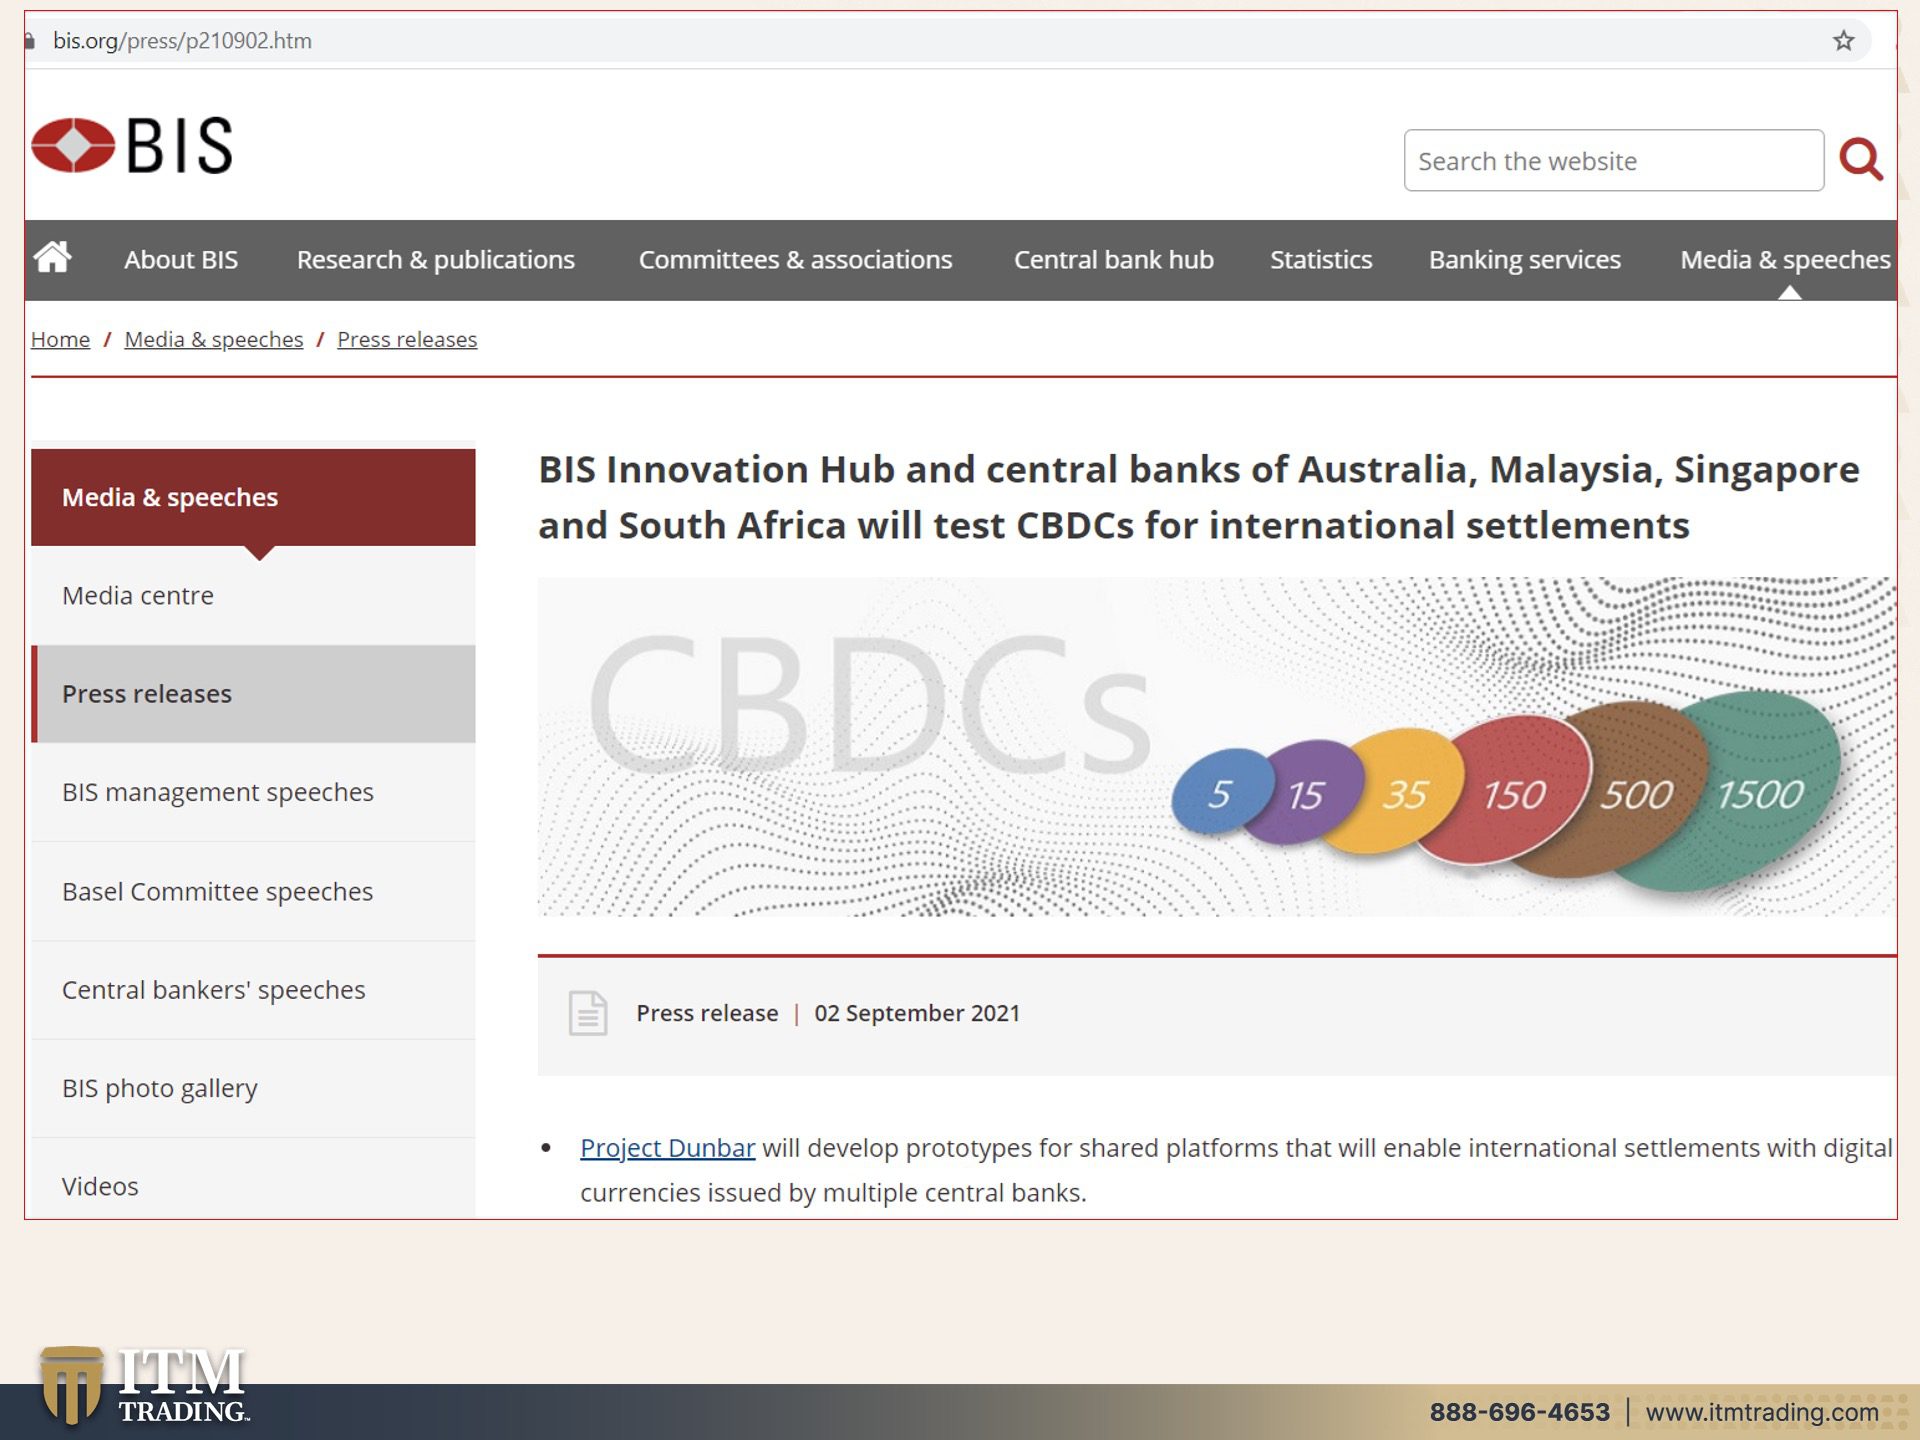Viewport: 1920px width, 1440px height.
Task: Open Basel Committee speeches sidebar item
Action: (x=253, y=891)
